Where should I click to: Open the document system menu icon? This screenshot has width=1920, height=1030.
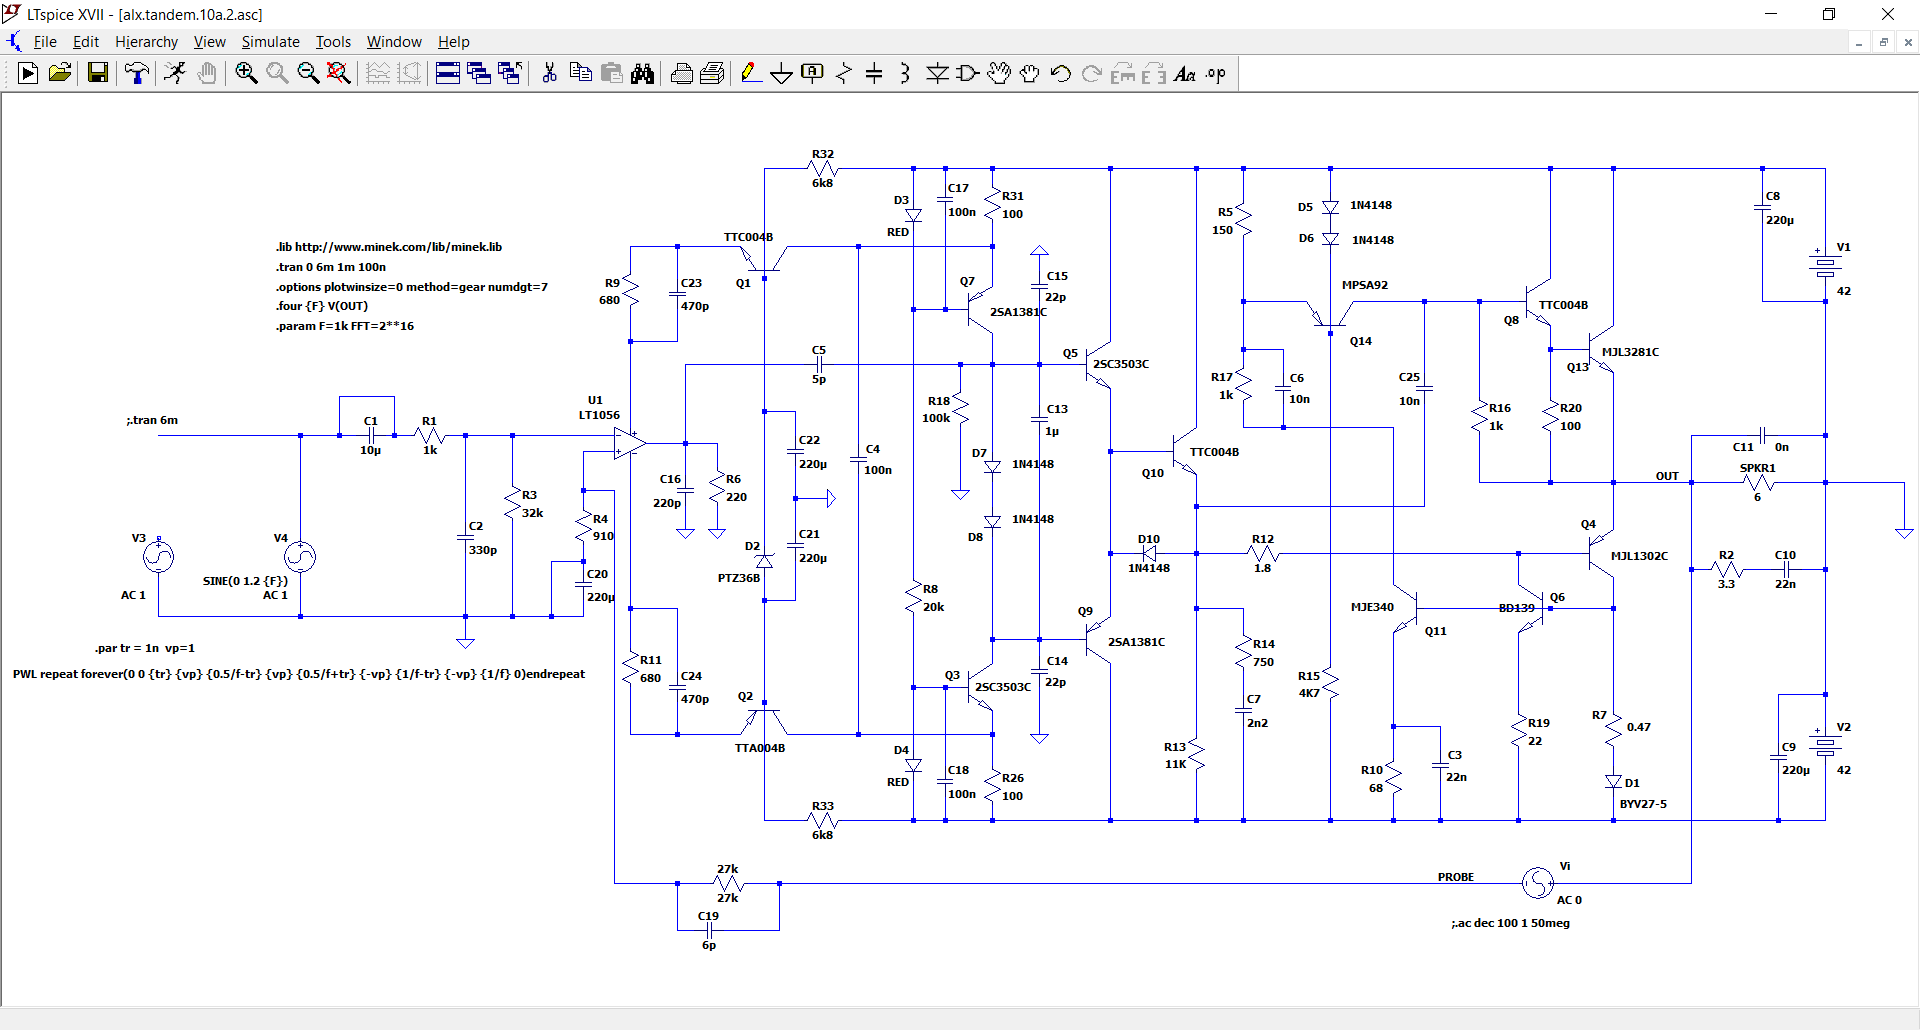(x=14, y=42)
